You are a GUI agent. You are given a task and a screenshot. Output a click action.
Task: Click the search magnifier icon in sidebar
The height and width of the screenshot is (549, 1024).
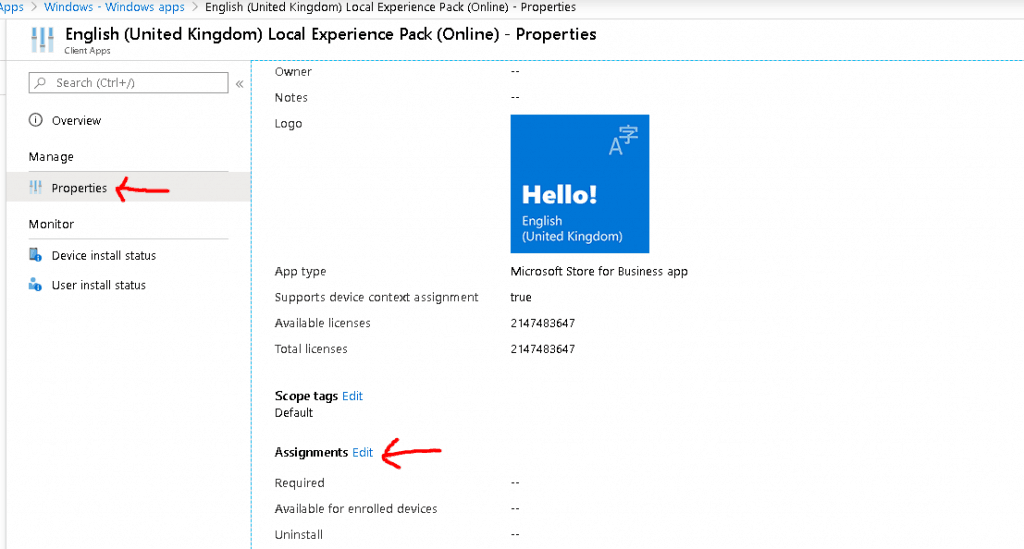click(40, 83)
